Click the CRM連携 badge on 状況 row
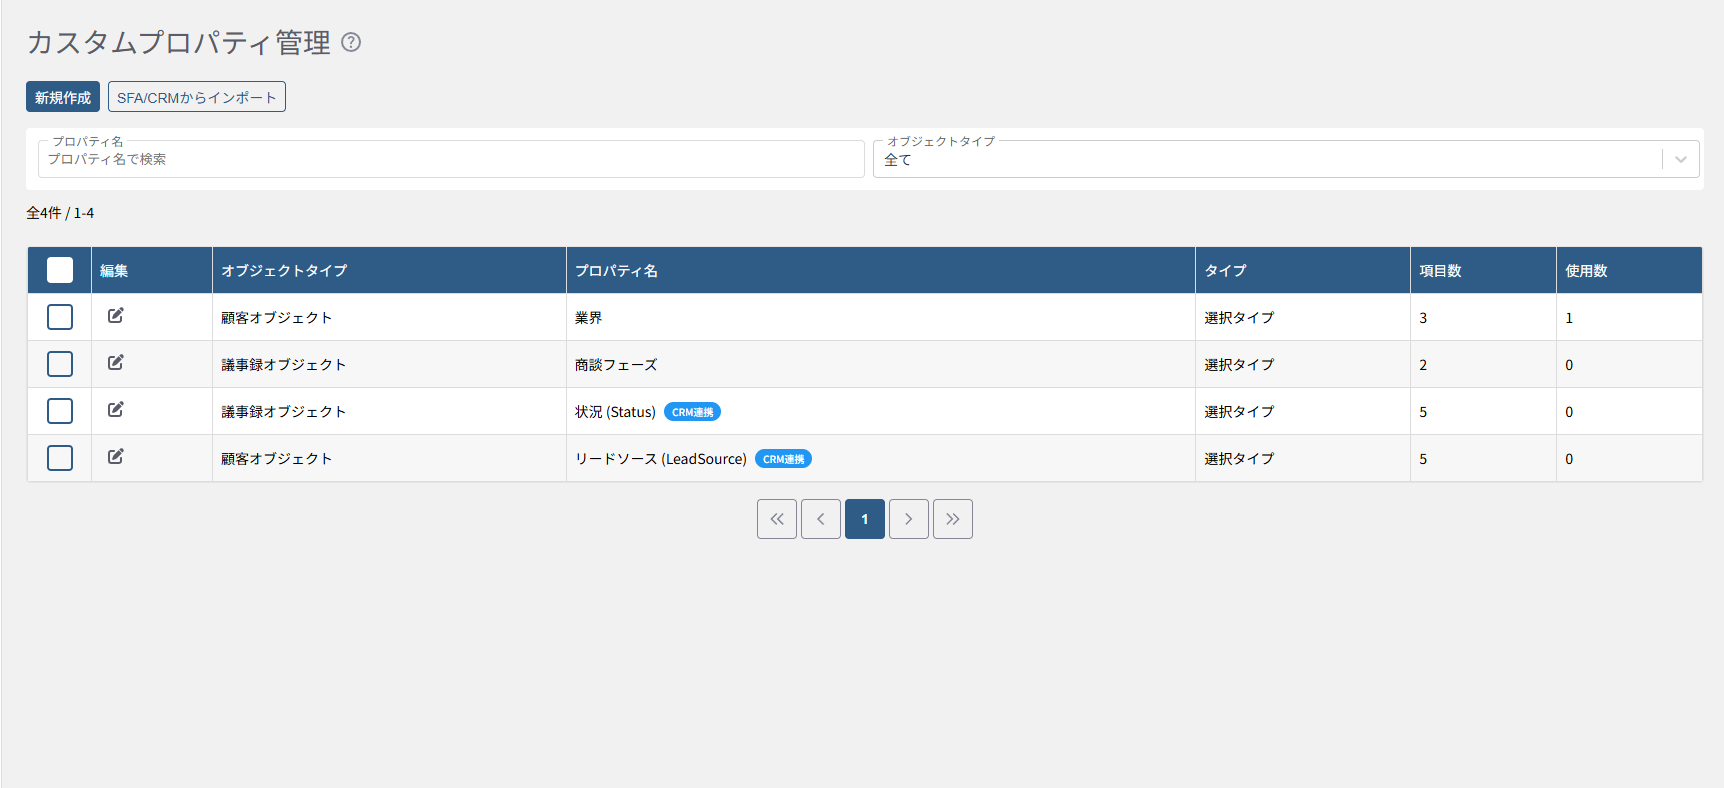The width and height of the screenshot is (1724, 788). tap(692, 412)
